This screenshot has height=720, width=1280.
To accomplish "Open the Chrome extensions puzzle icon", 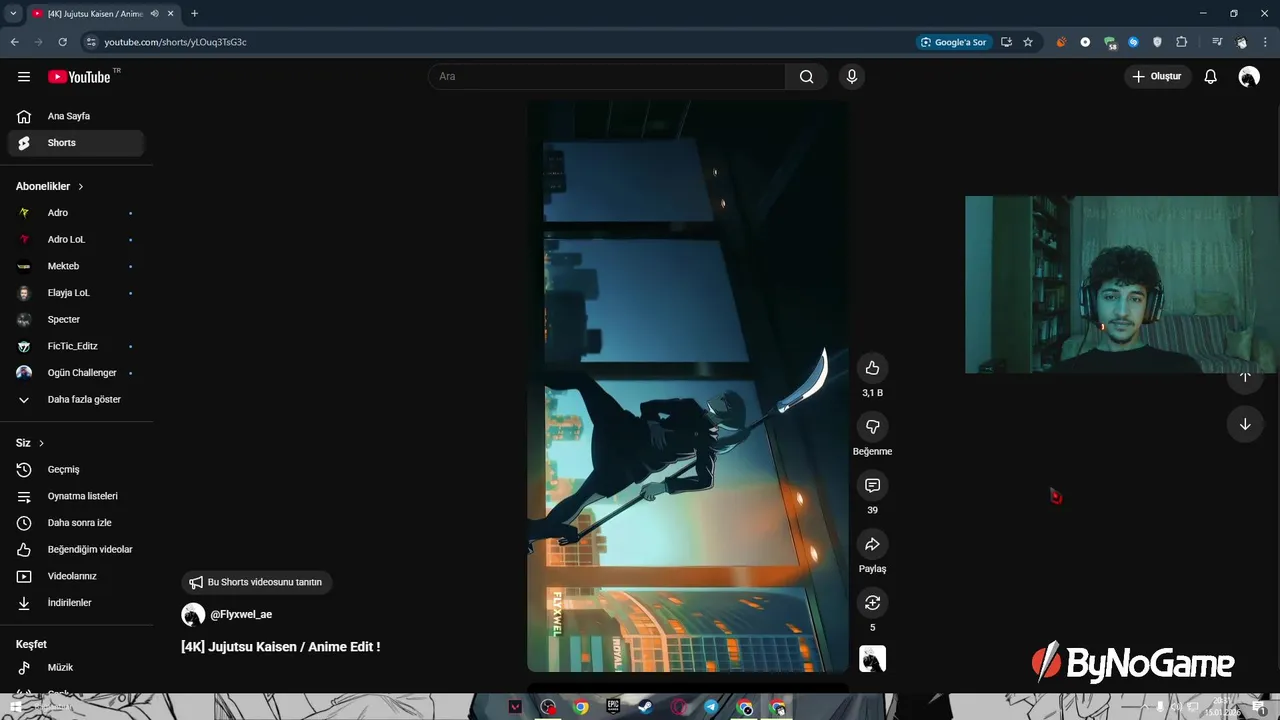I will coord(1182,42).
